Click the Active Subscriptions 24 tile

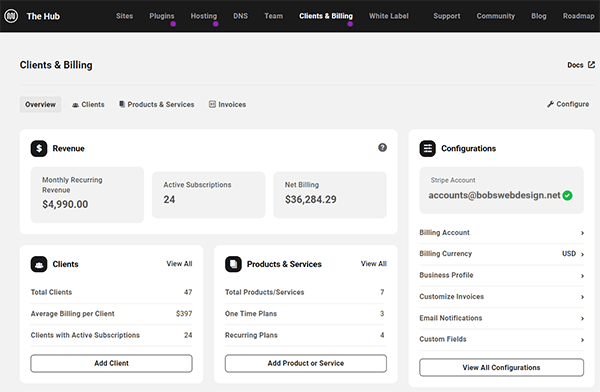click(209, 195)
